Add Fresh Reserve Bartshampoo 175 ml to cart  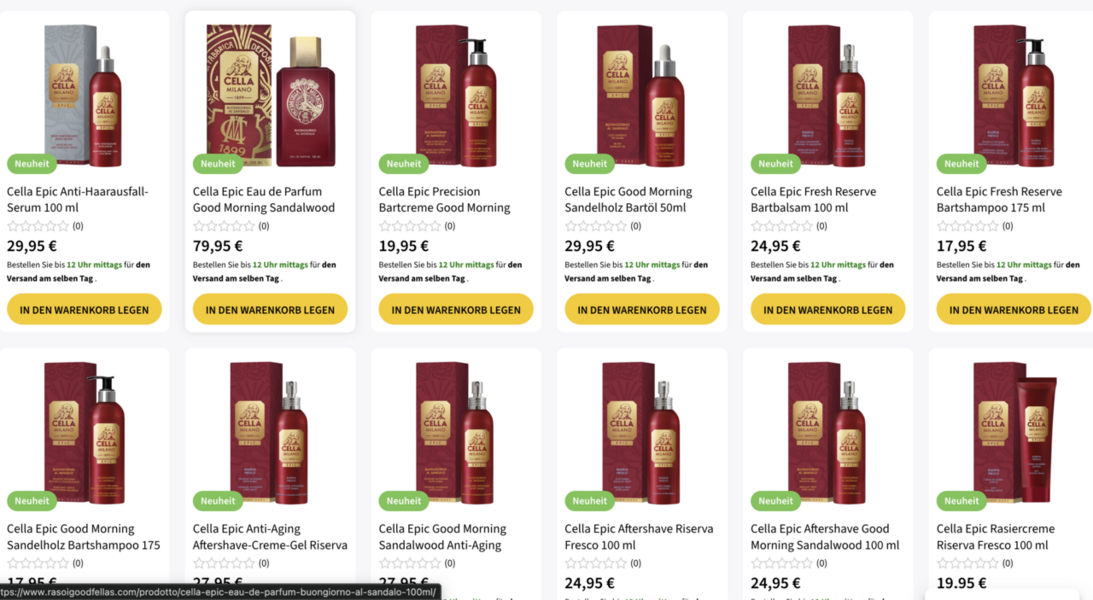click(x=1013, y=310)
